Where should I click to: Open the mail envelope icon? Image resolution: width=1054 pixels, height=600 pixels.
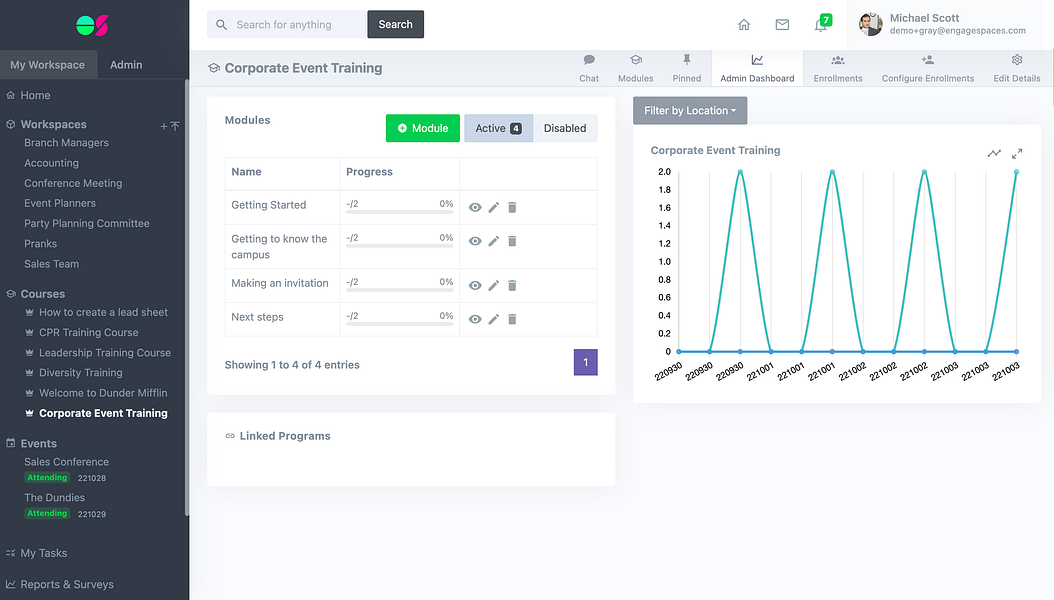coord(782,25)
